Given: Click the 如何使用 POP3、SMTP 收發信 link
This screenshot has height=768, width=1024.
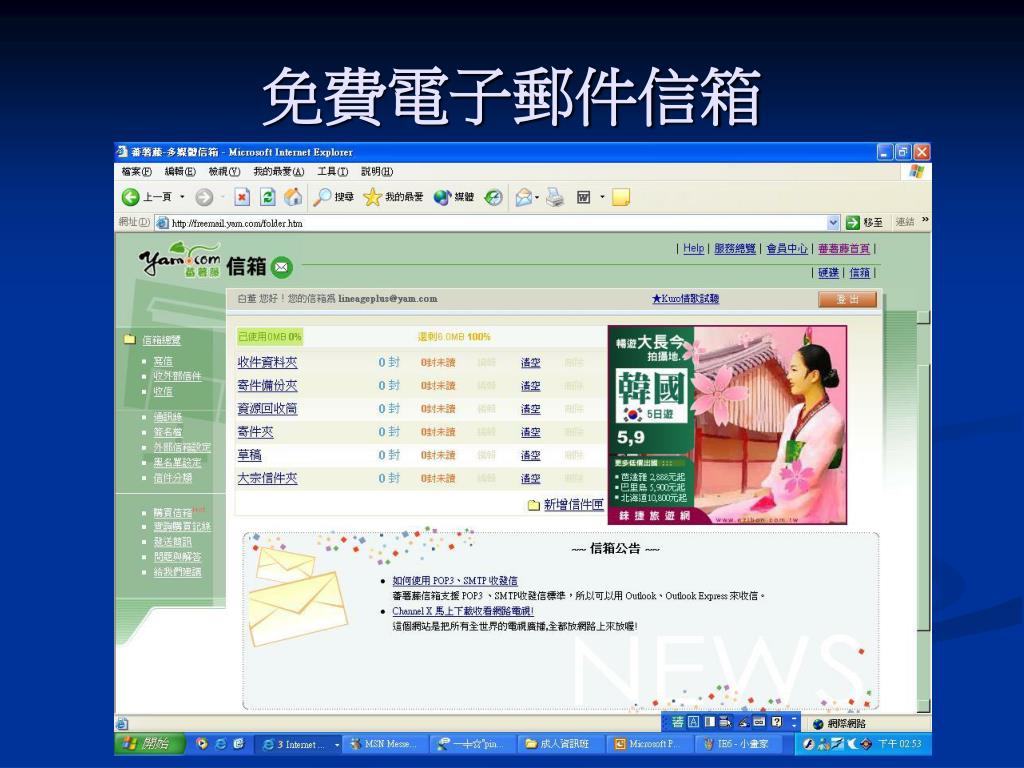Looking at the screenshot, I should (x=455, y=581).
